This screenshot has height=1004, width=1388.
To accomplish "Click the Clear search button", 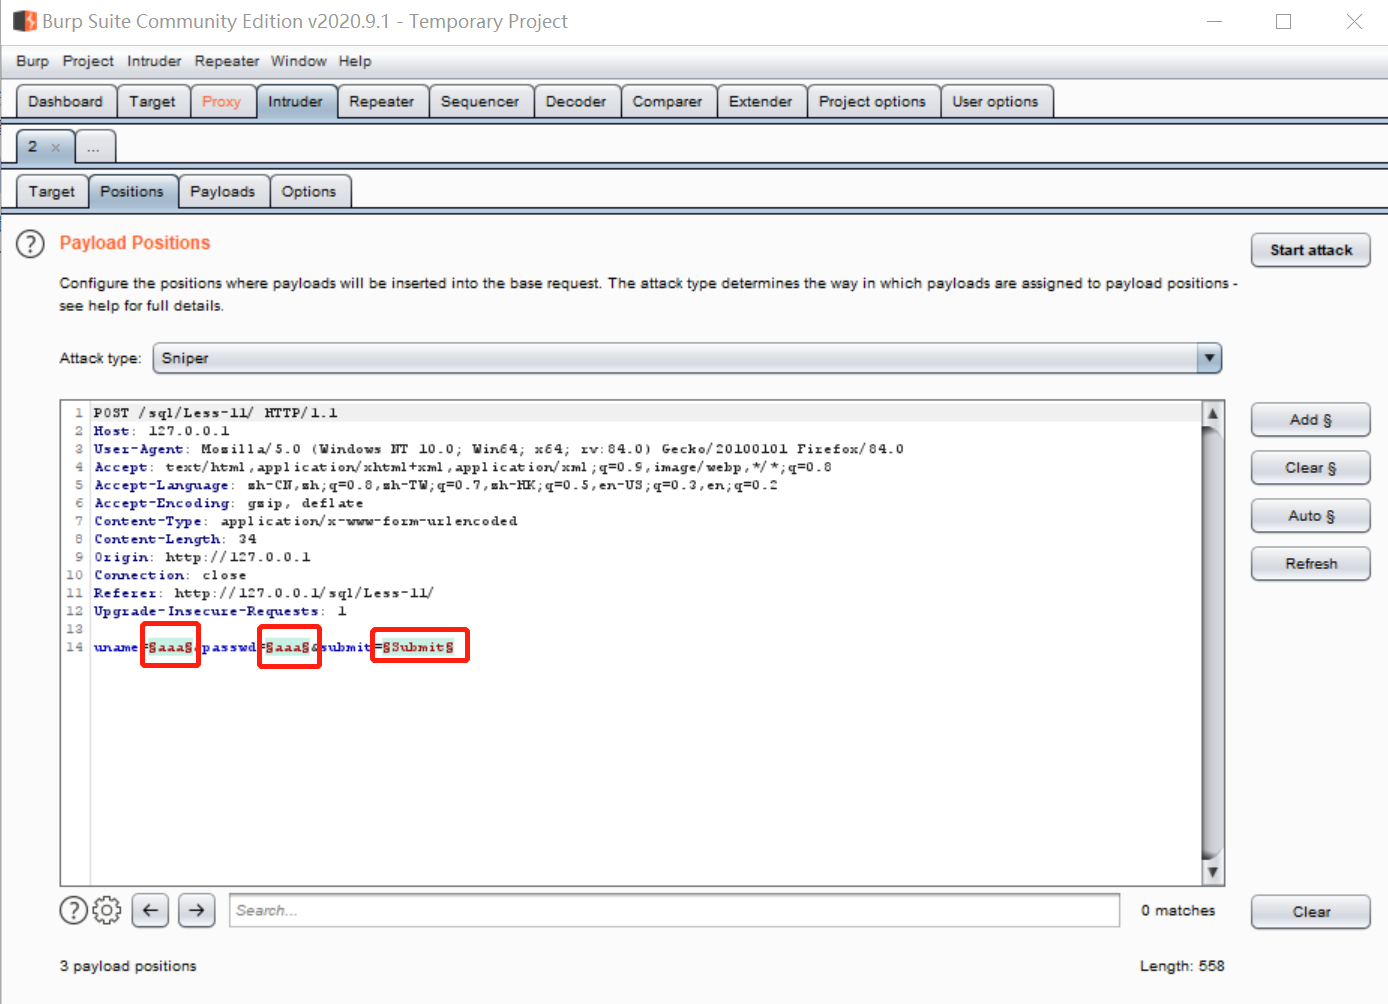I will click(x=1311, y=912).
